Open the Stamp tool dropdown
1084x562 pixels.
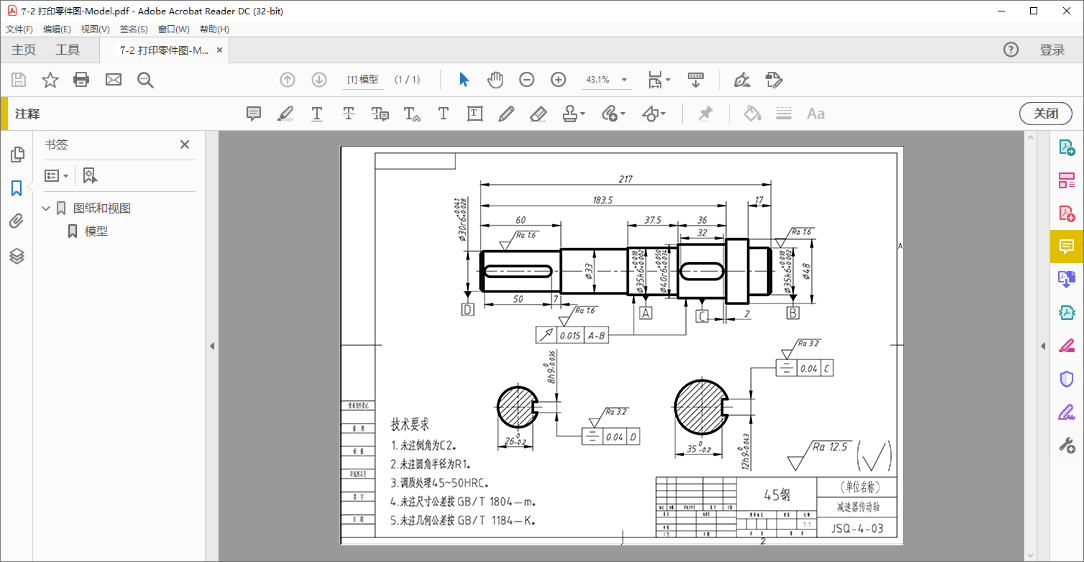573,114
